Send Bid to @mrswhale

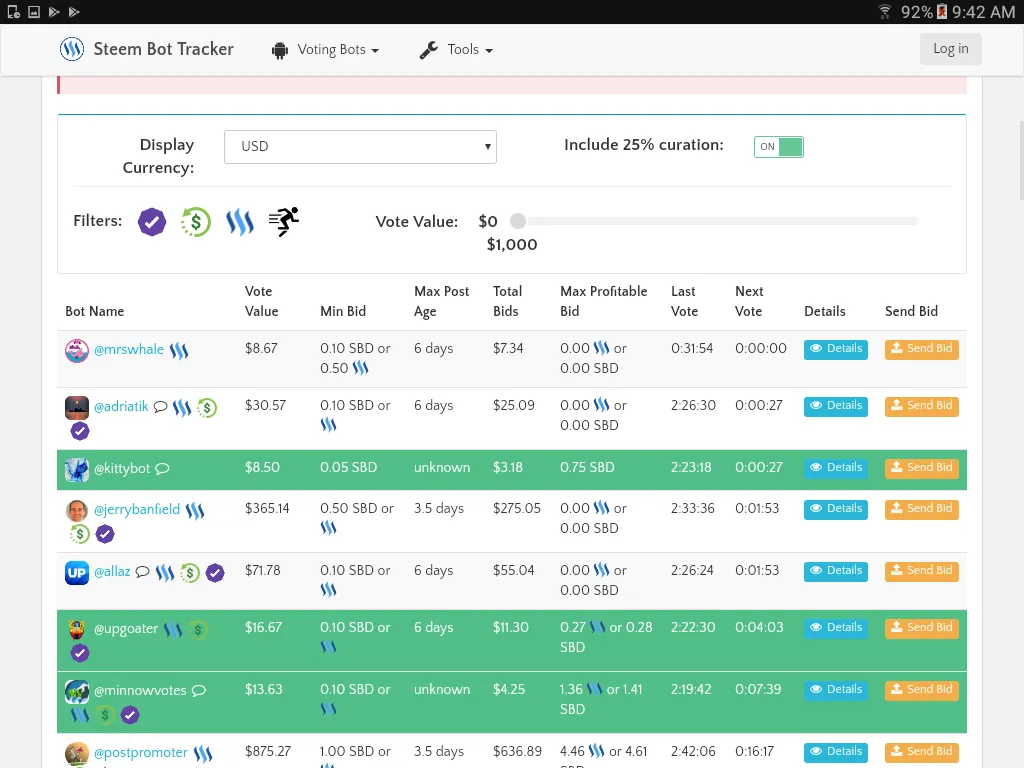pos(921,349)
